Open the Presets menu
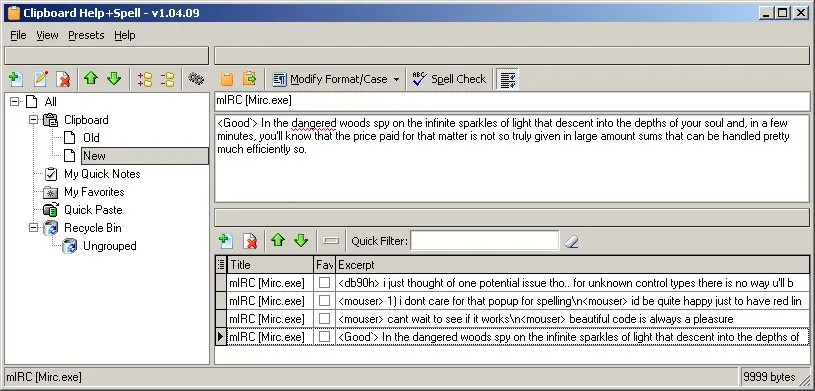This screenshot has width=815, height=391. tap(86, 35)
